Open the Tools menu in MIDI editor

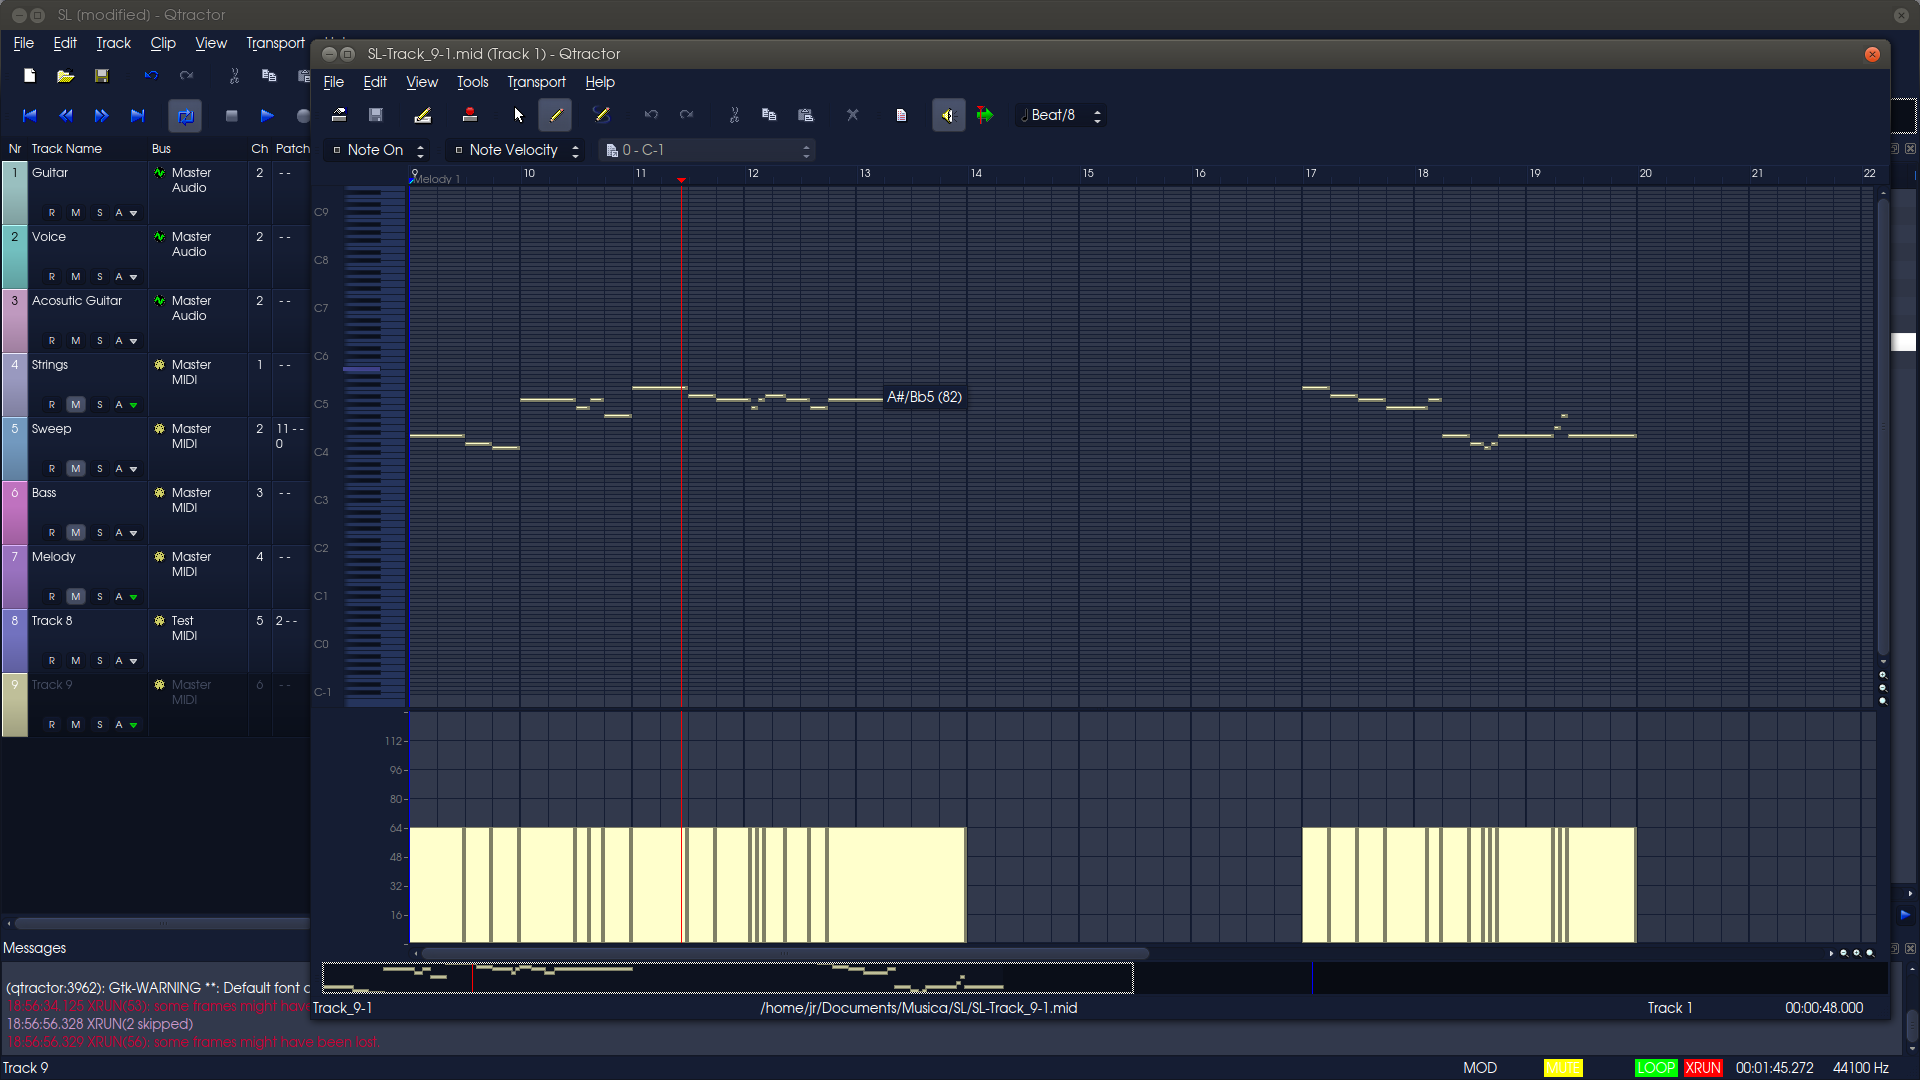click(x=472, y=82)
